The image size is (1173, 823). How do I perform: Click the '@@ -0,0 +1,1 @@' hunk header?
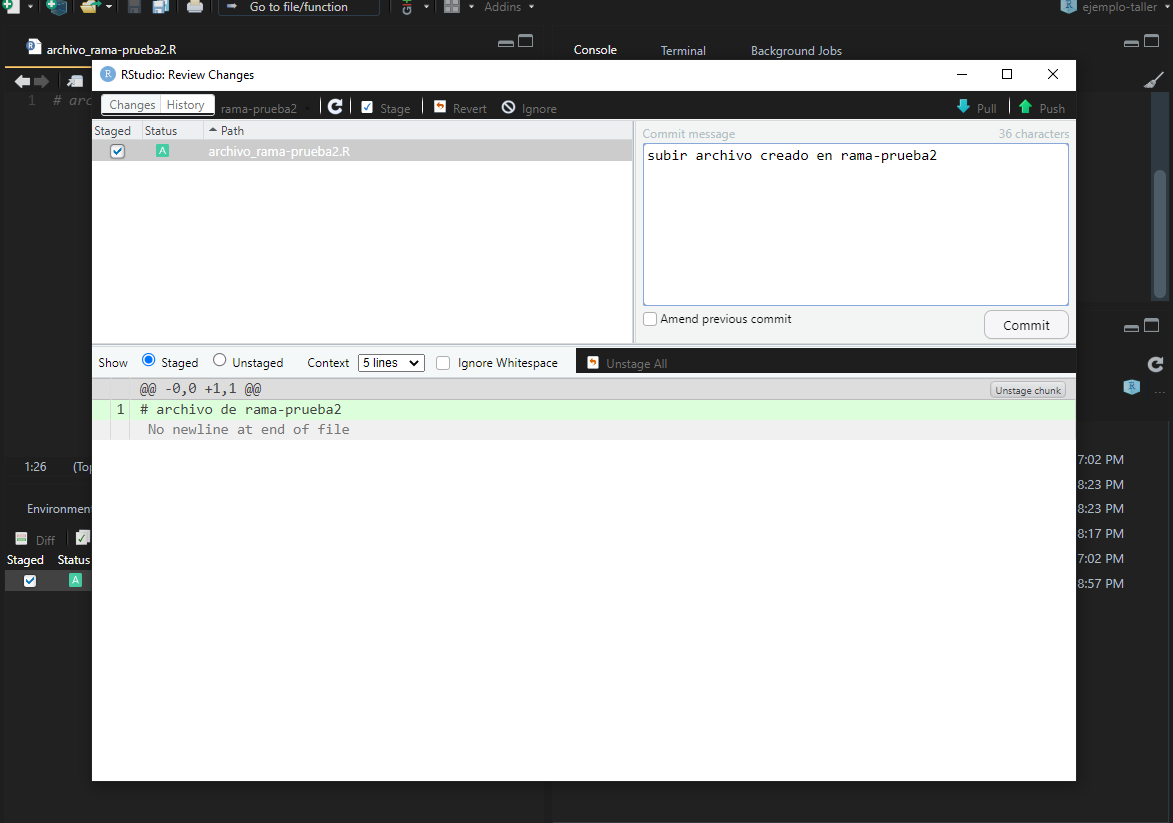pos(200,389)
